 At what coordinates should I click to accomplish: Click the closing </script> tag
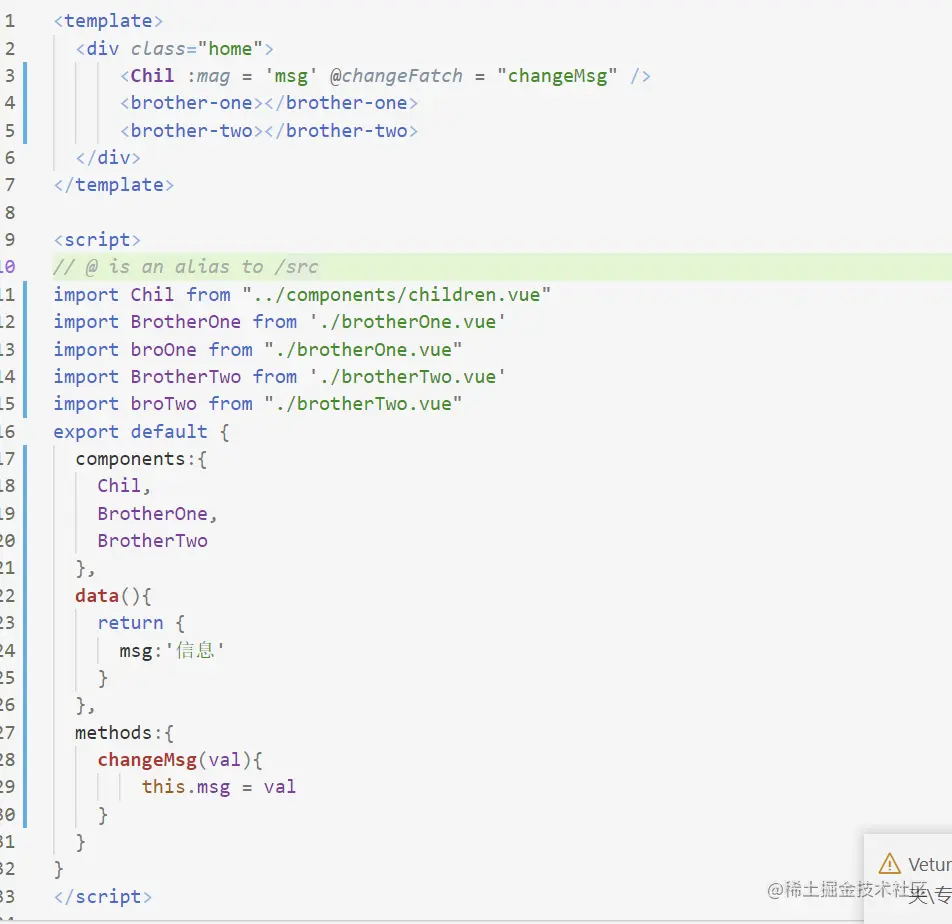click(x=103, y=897)
